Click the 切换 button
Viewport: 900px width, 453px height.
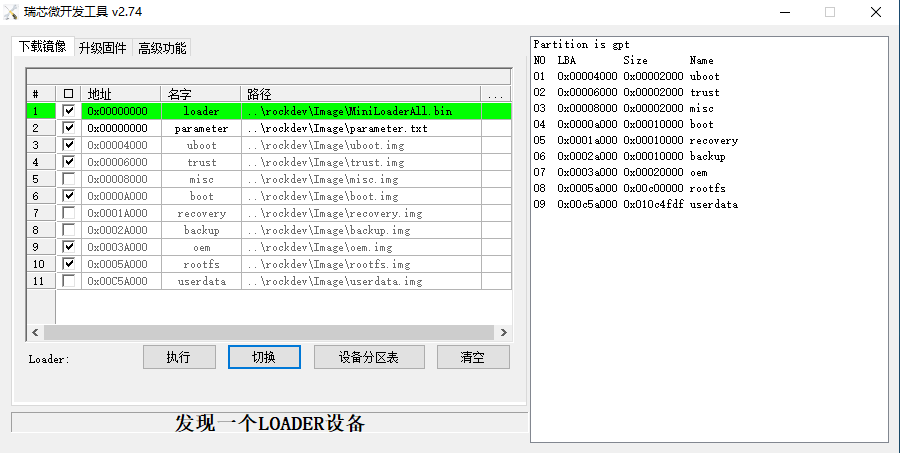coord(264,357)
